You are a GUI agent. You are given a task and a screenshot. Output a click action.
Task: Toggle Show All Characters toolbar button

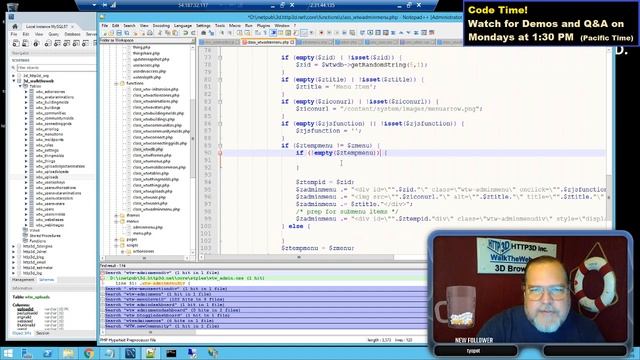tap(265, 33)
